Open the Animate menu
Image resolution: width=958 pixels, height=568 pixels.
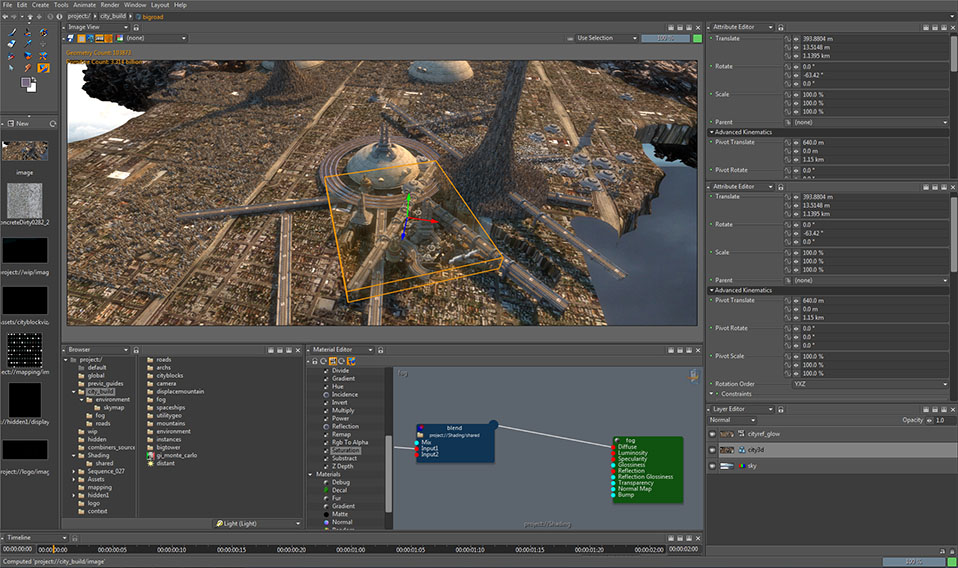point(84,5)
